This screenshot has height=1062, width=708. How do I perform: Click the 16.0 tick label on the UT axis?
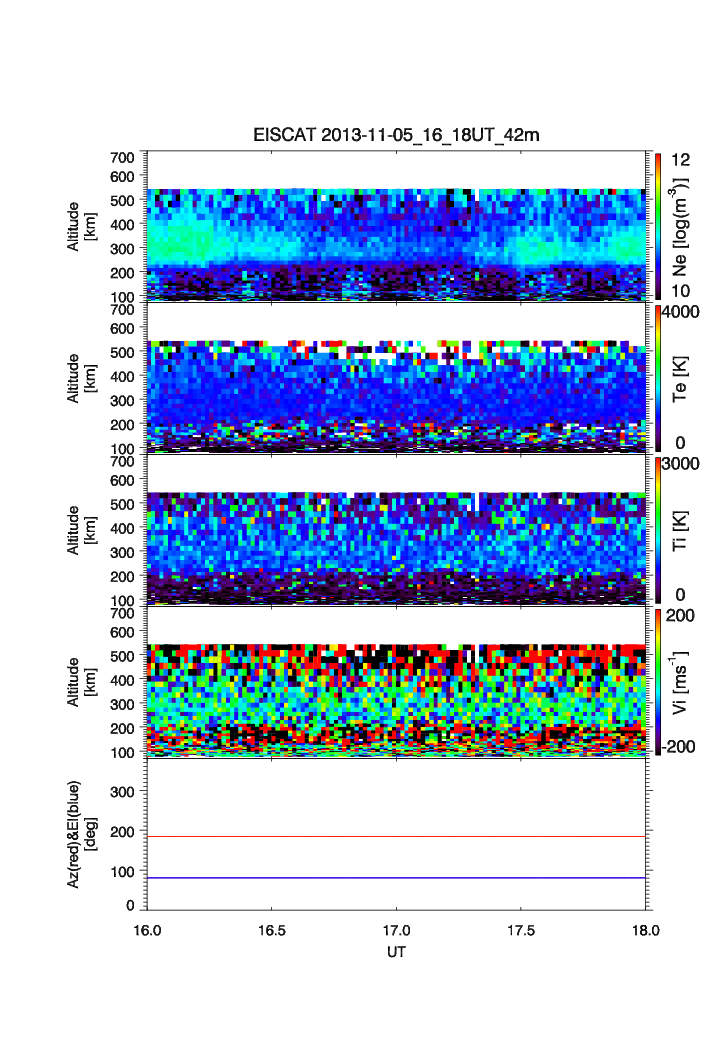(147, 931)
